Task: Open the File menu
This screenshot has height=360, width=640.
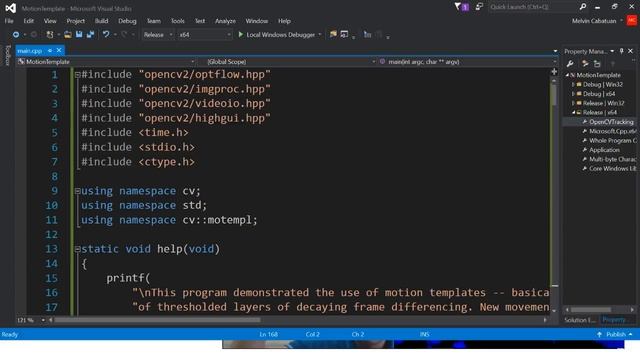Action: click(9, 21)
